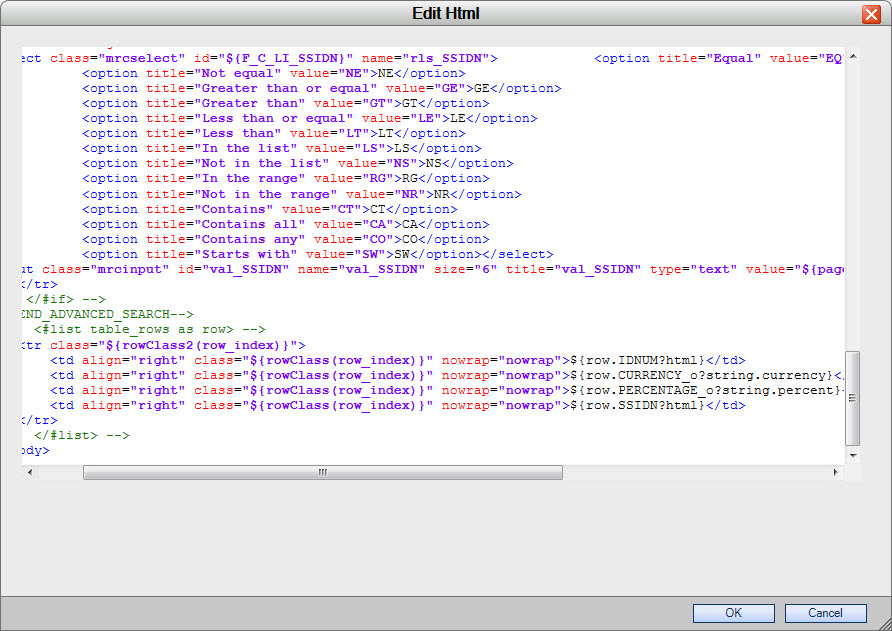Place cursor in the Equal option line

pyautogui.click(x=700, y=57)
